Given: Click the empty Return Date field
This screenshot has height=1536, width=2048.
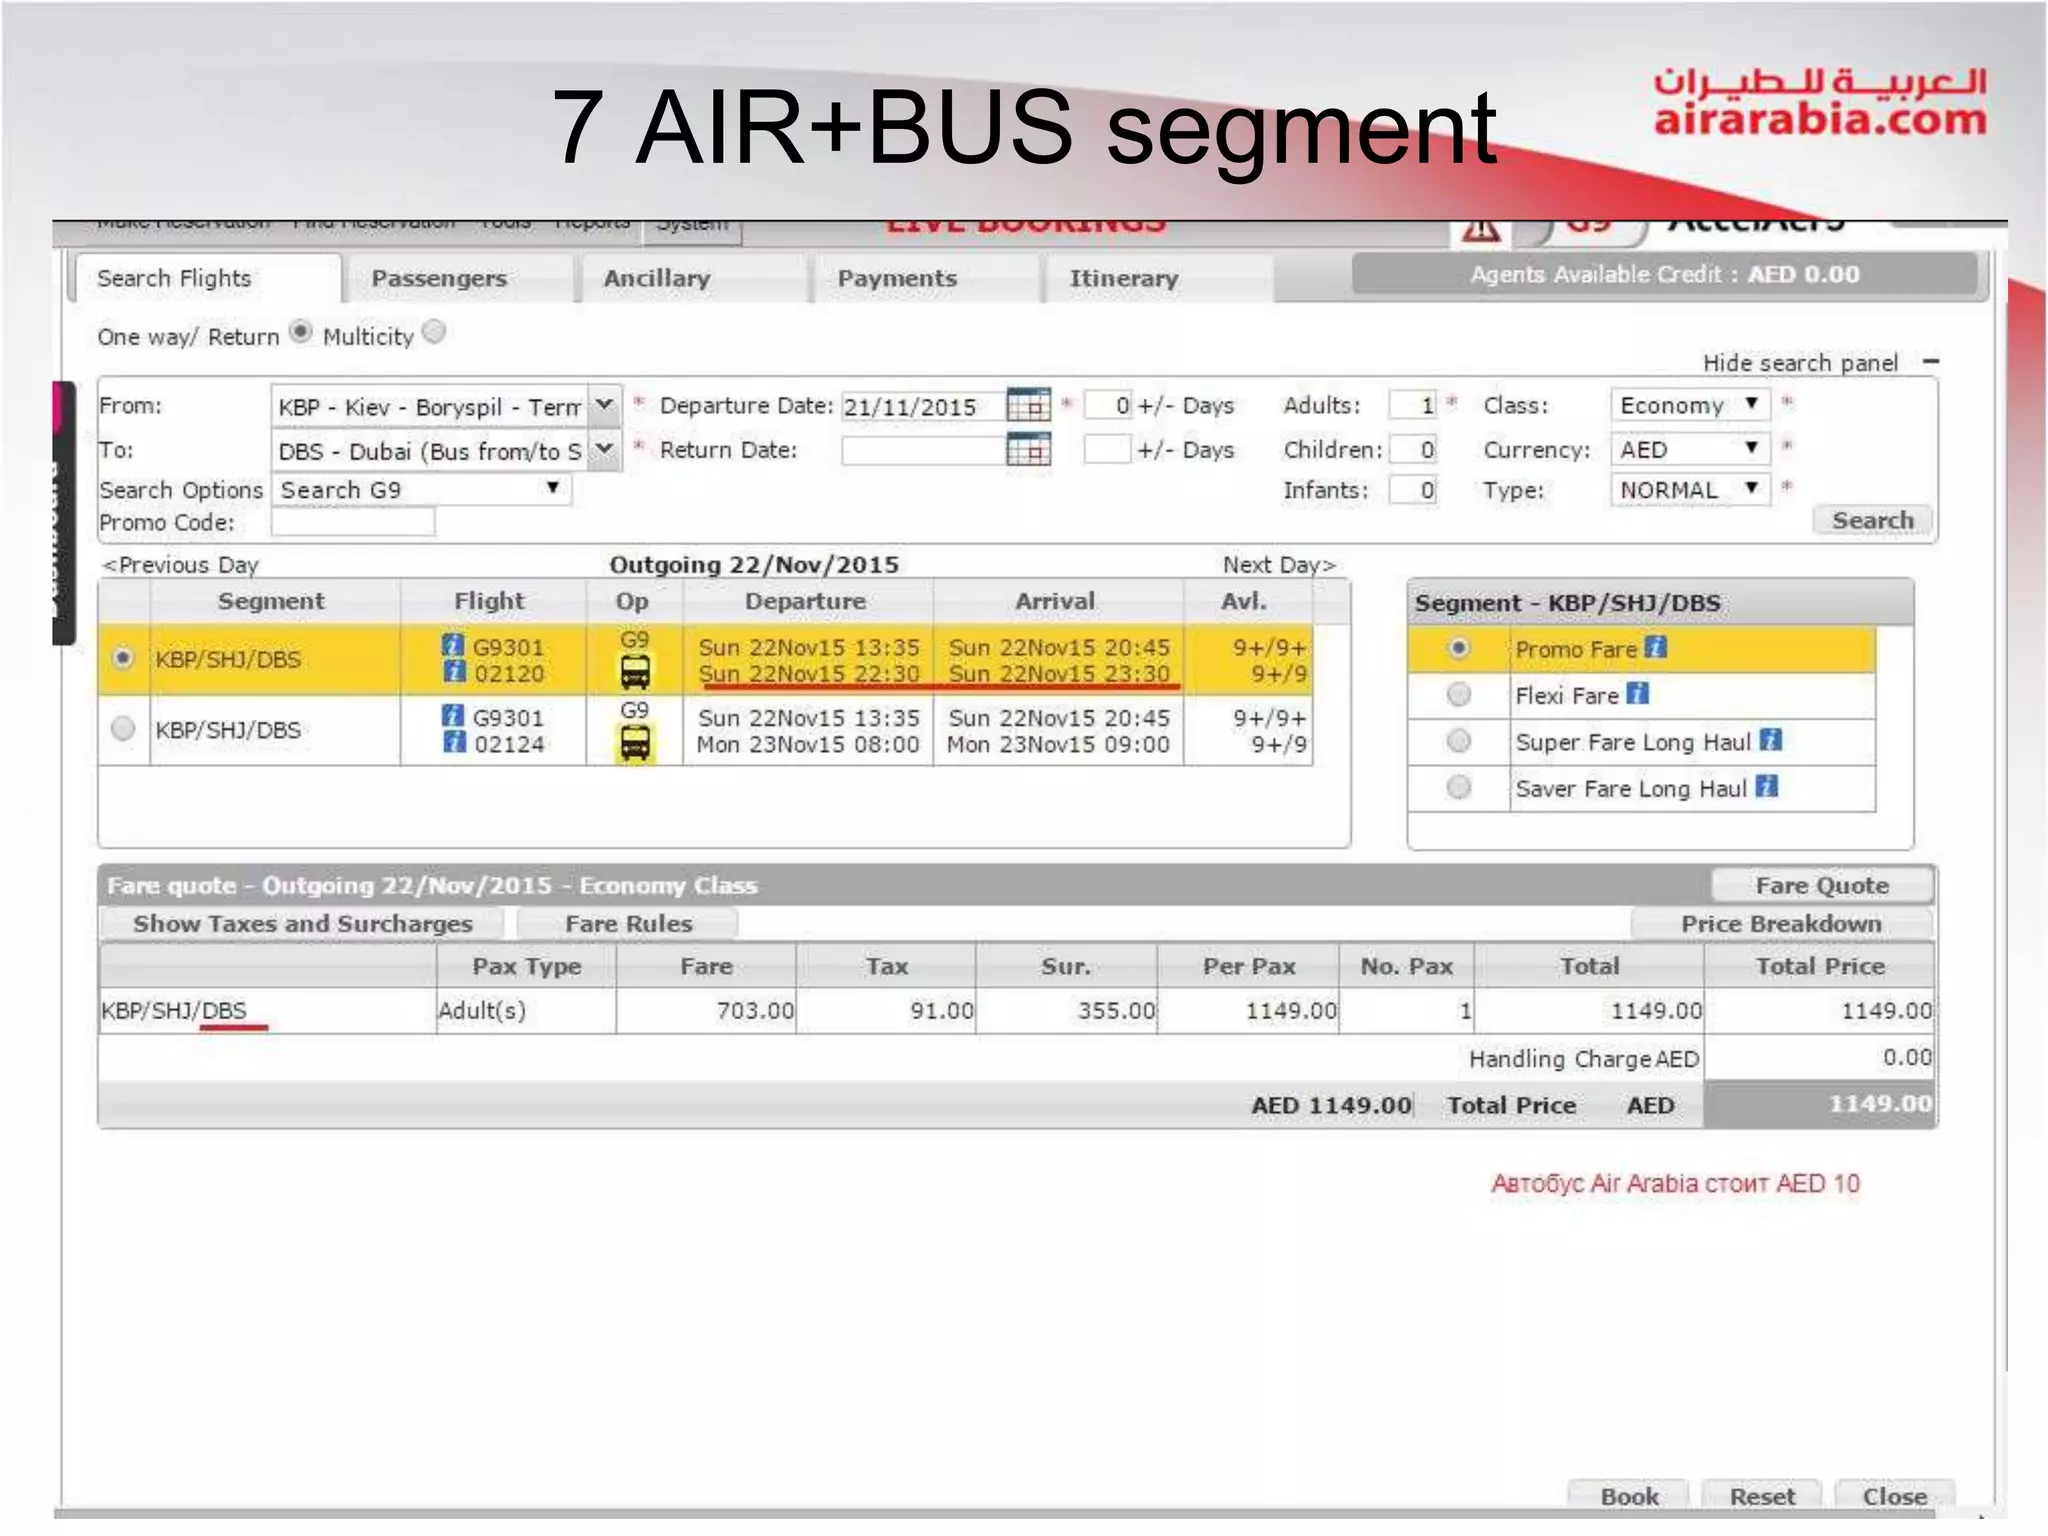Looking at the screenshot, I should [923, 450].
